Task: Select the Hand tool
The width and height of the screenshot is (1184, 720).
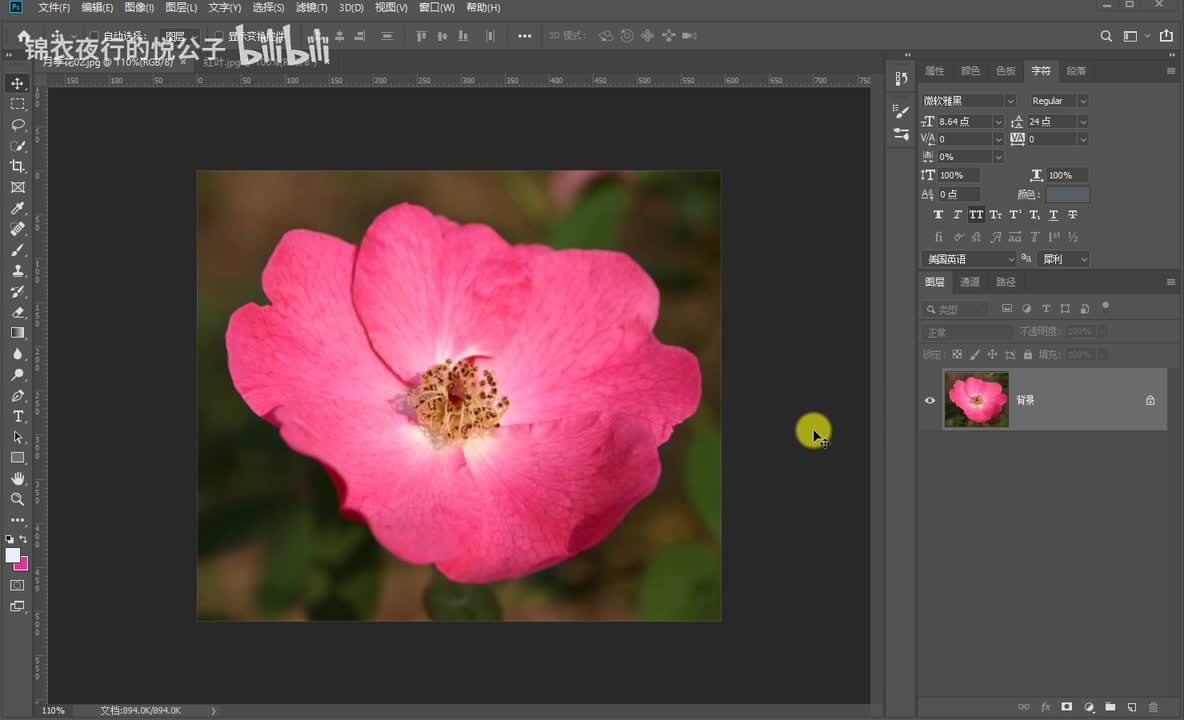Action: pos(17,479)
